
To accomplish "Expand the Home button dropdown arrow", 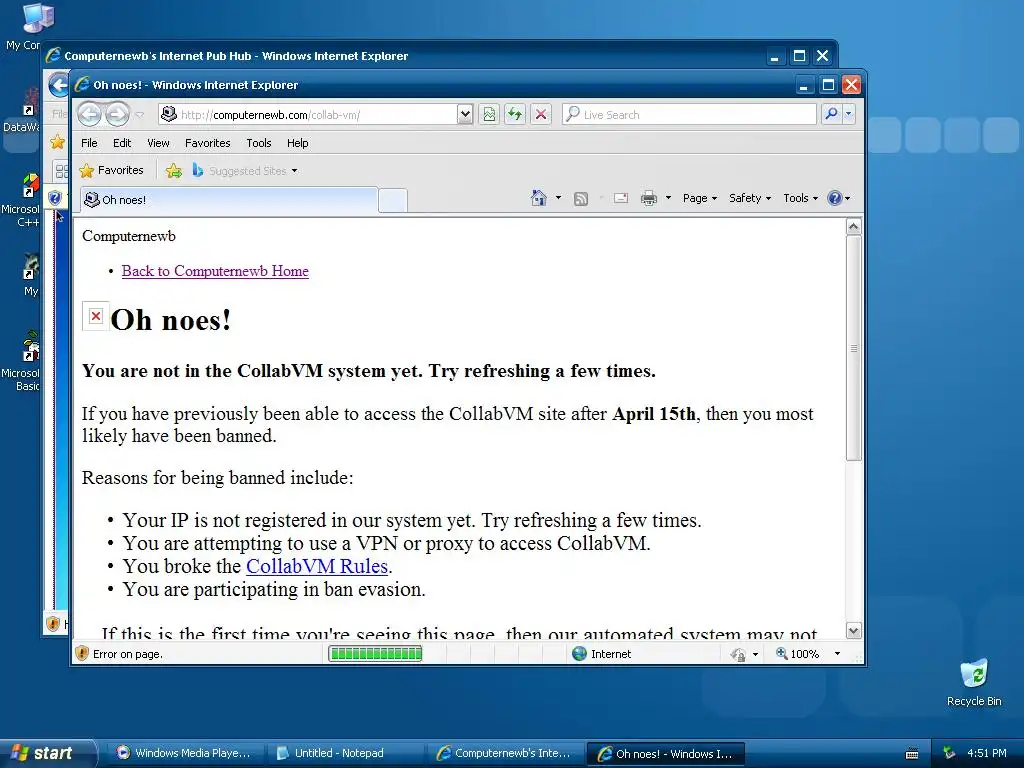I will [558, 198].
